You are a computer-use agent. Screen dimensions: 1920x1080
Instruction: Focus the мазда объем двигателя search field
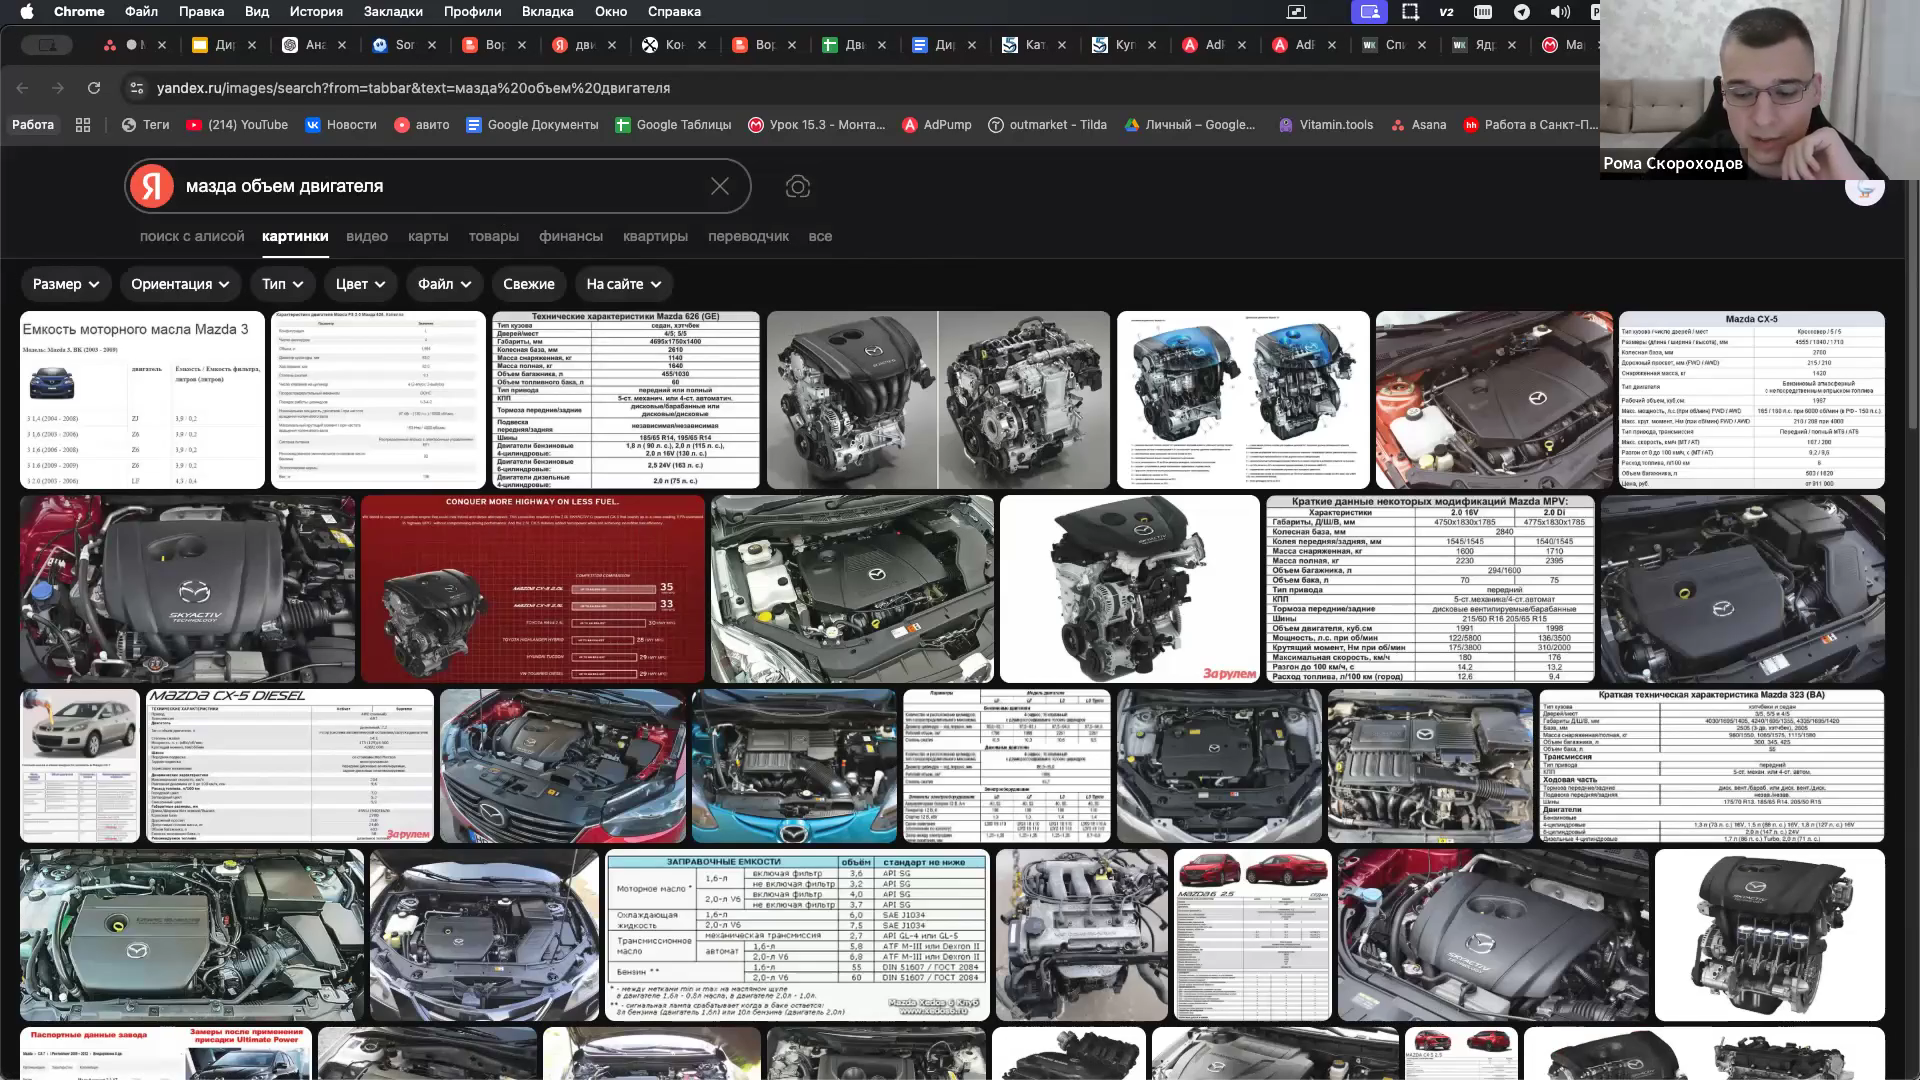click(x=440, y=186)
